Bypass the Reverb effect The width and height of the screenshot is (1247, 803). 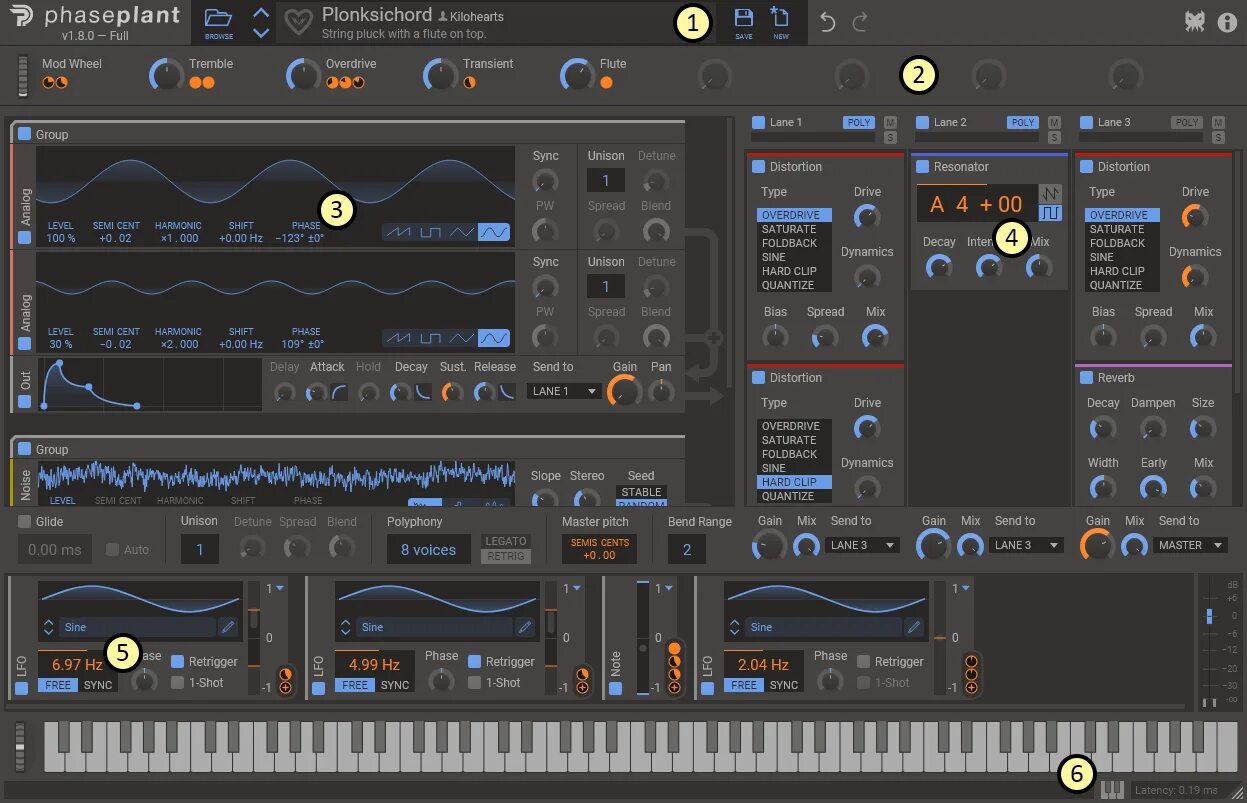pos(1086,378)
